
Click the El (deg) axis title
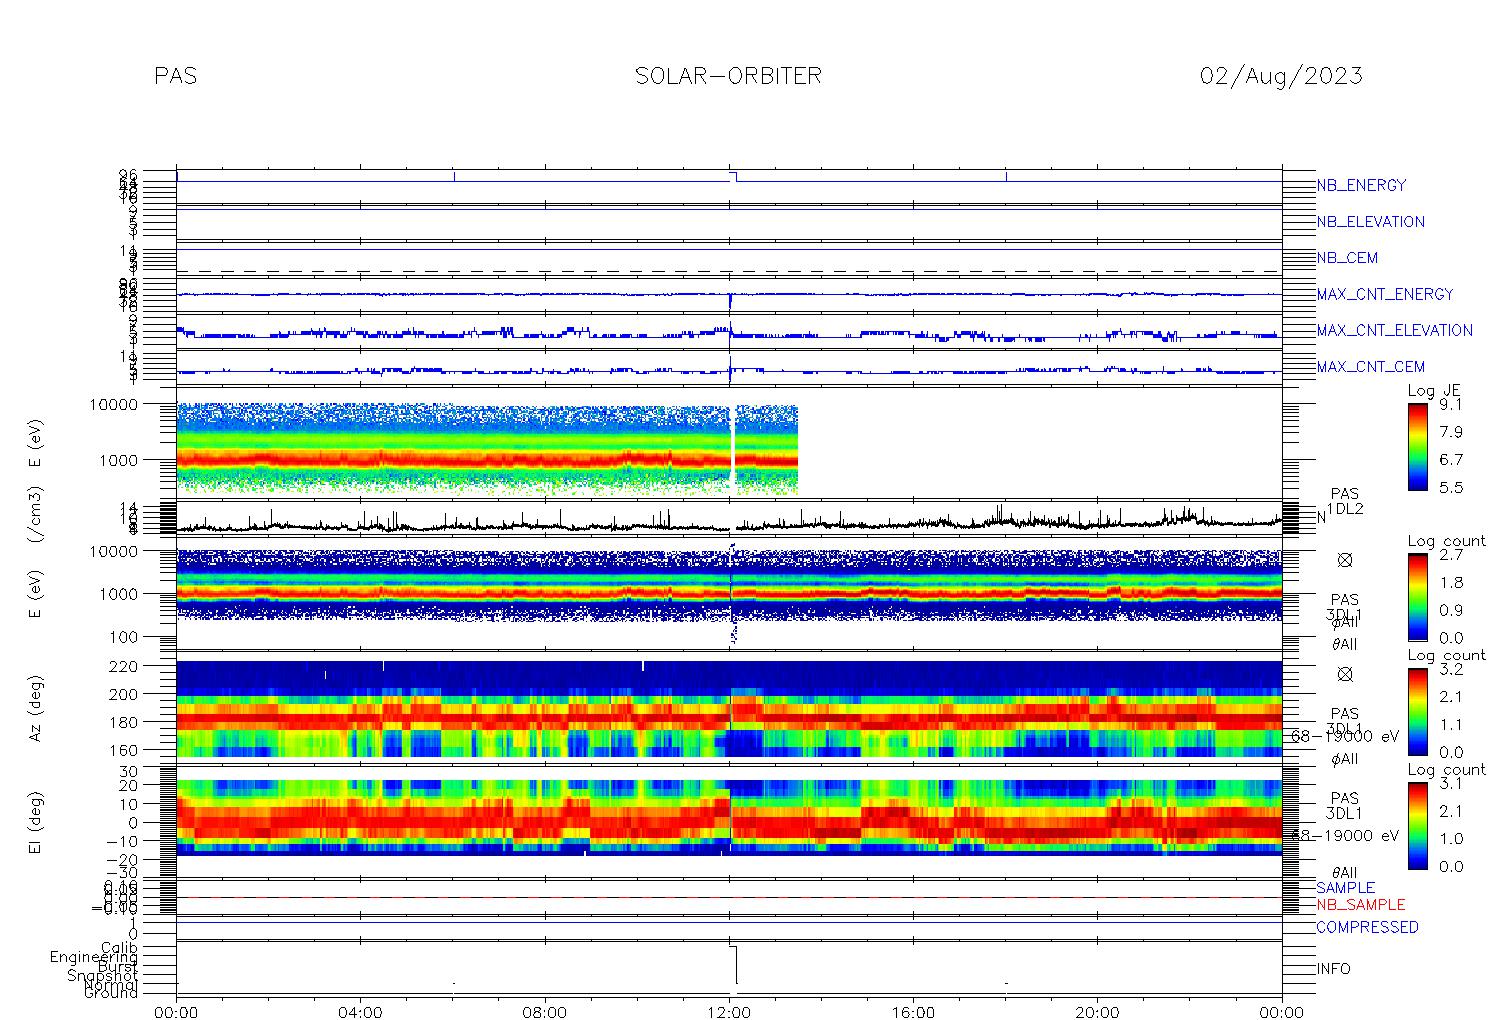pyautogui.click(x=36, y=822)
